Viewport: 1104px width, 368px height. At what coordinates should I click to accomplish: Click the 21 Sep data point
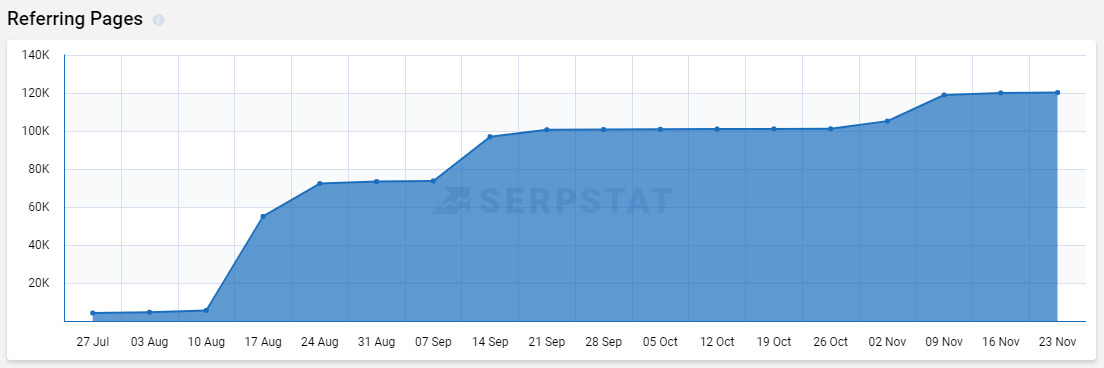[546, 129]
